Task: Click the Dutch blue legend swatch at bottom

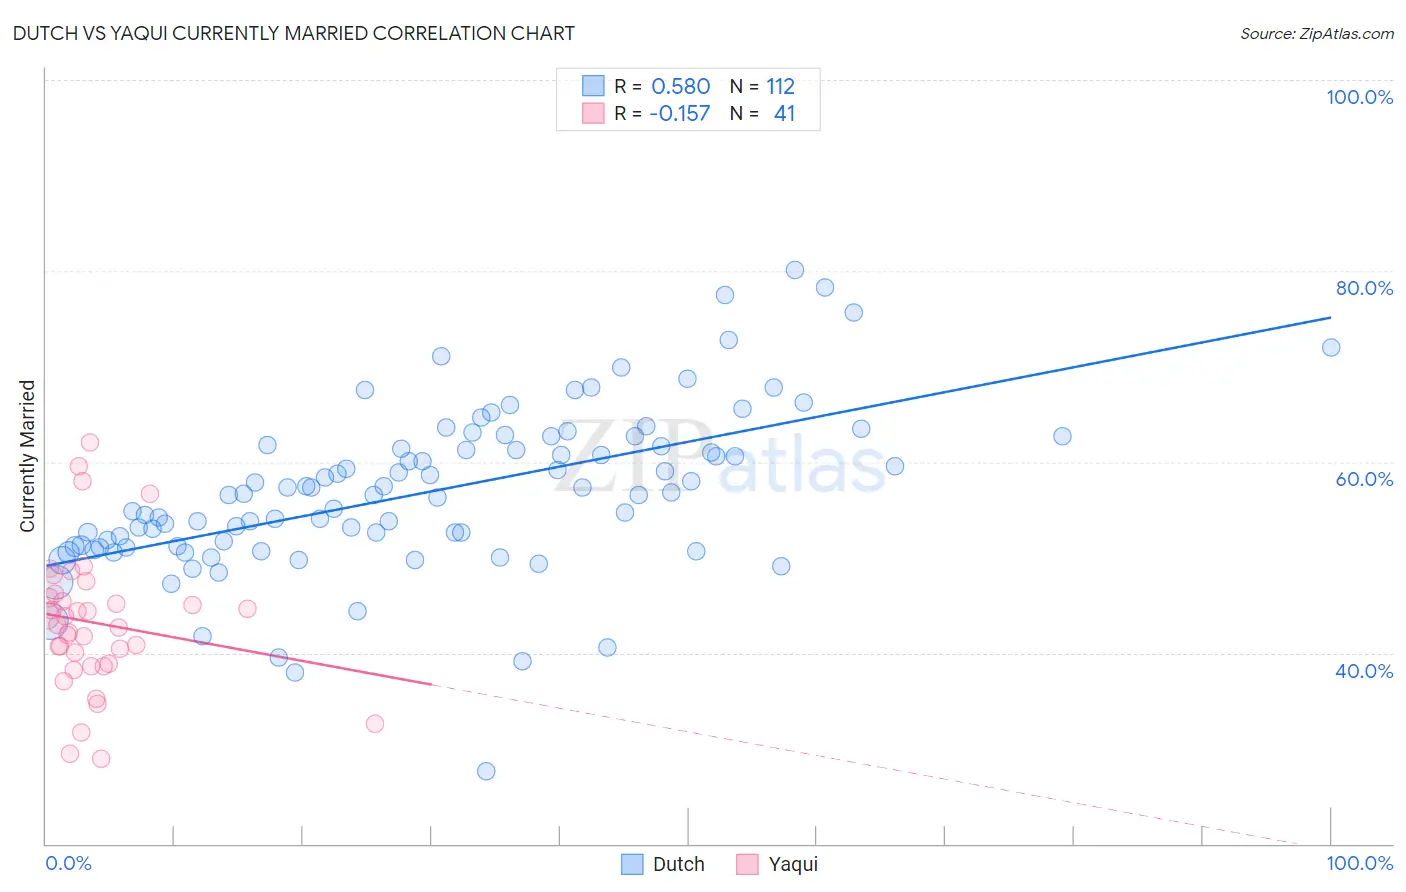Action: 632,864
